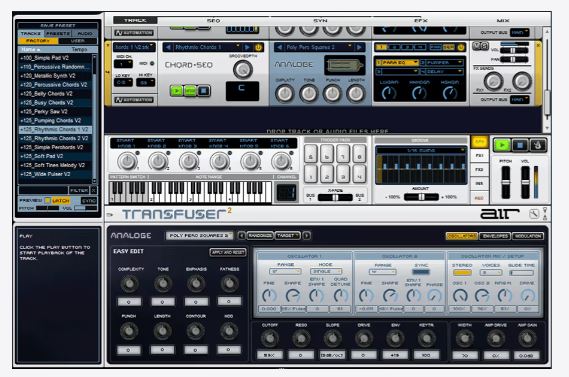The height and width of the screenshot is (377, 569).
Task: Click the Filter button in browser
Action: (79, 190)
